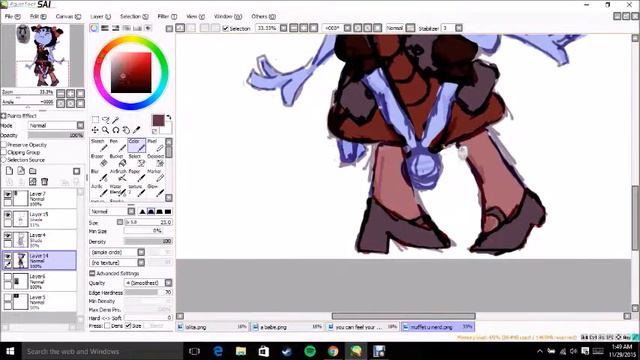Adjust the Edge Hardness slider
Image resolution: width=640 pixels, height=360 pixels.
click(x=149, y=292)
